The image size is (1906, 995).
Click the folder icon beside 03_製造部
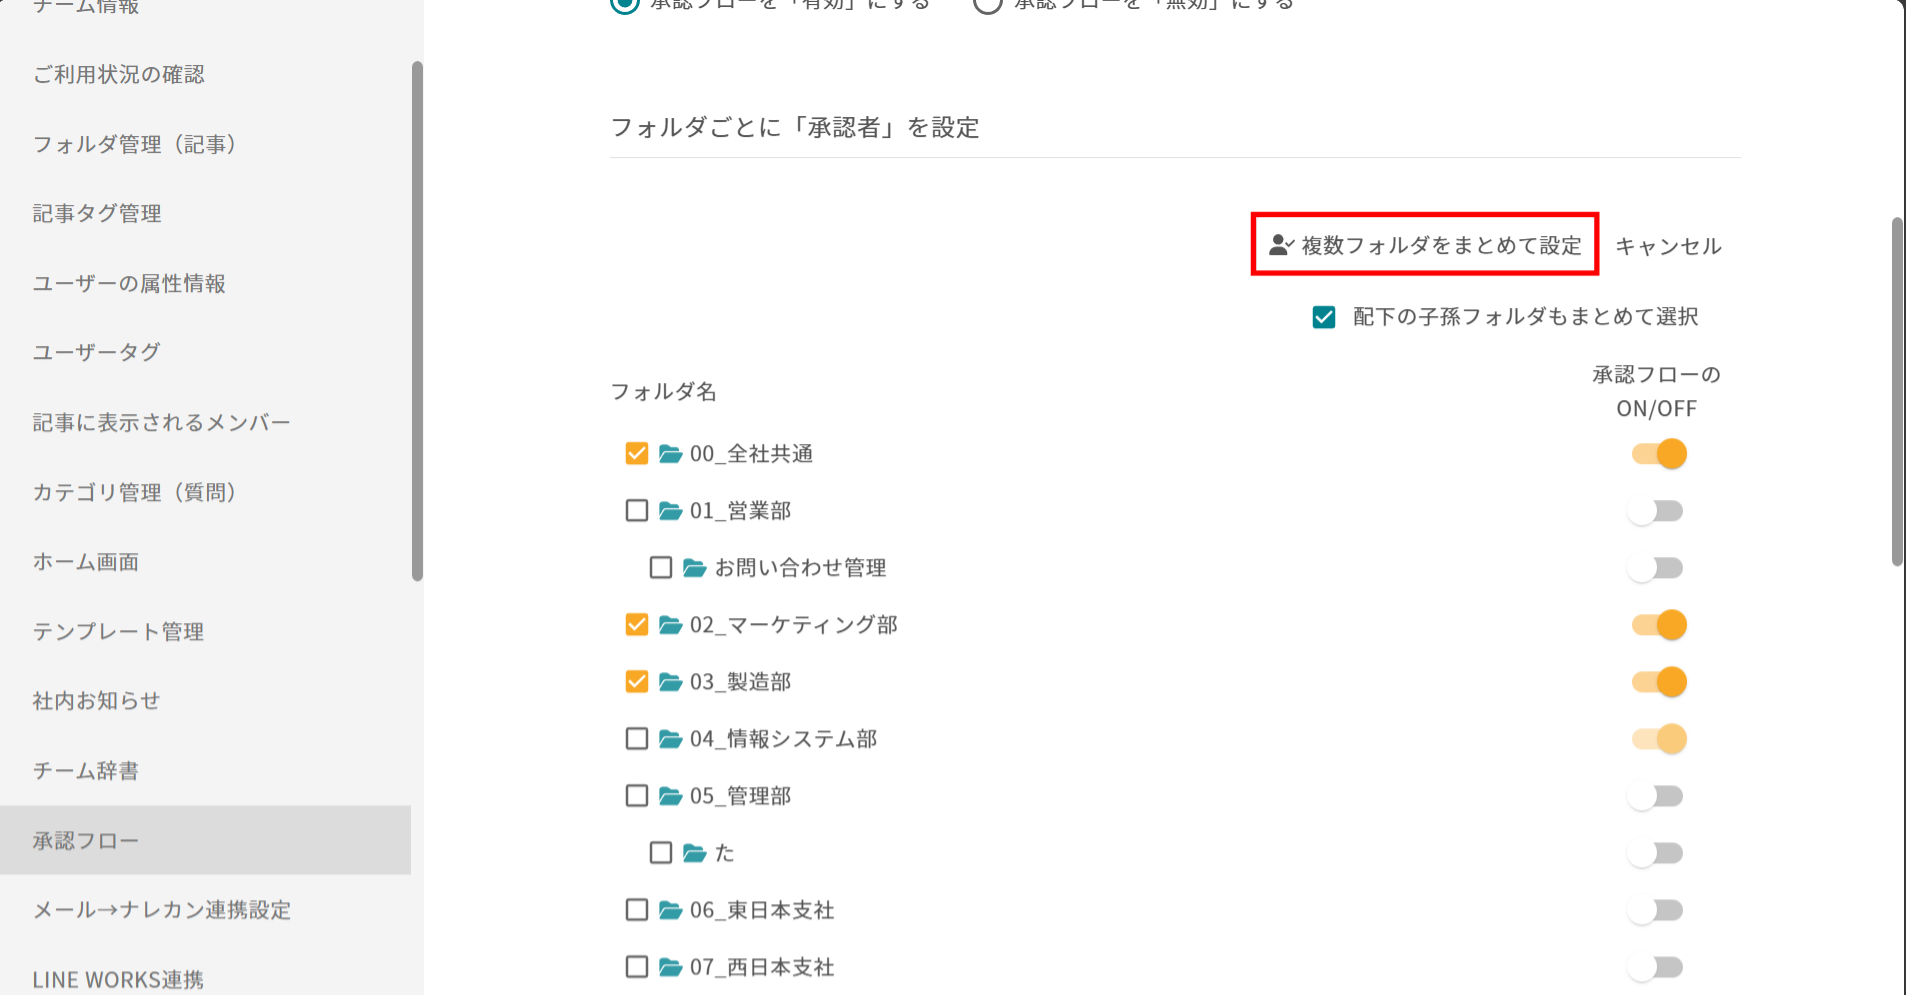pyautogui.click(x=670, y=682)
